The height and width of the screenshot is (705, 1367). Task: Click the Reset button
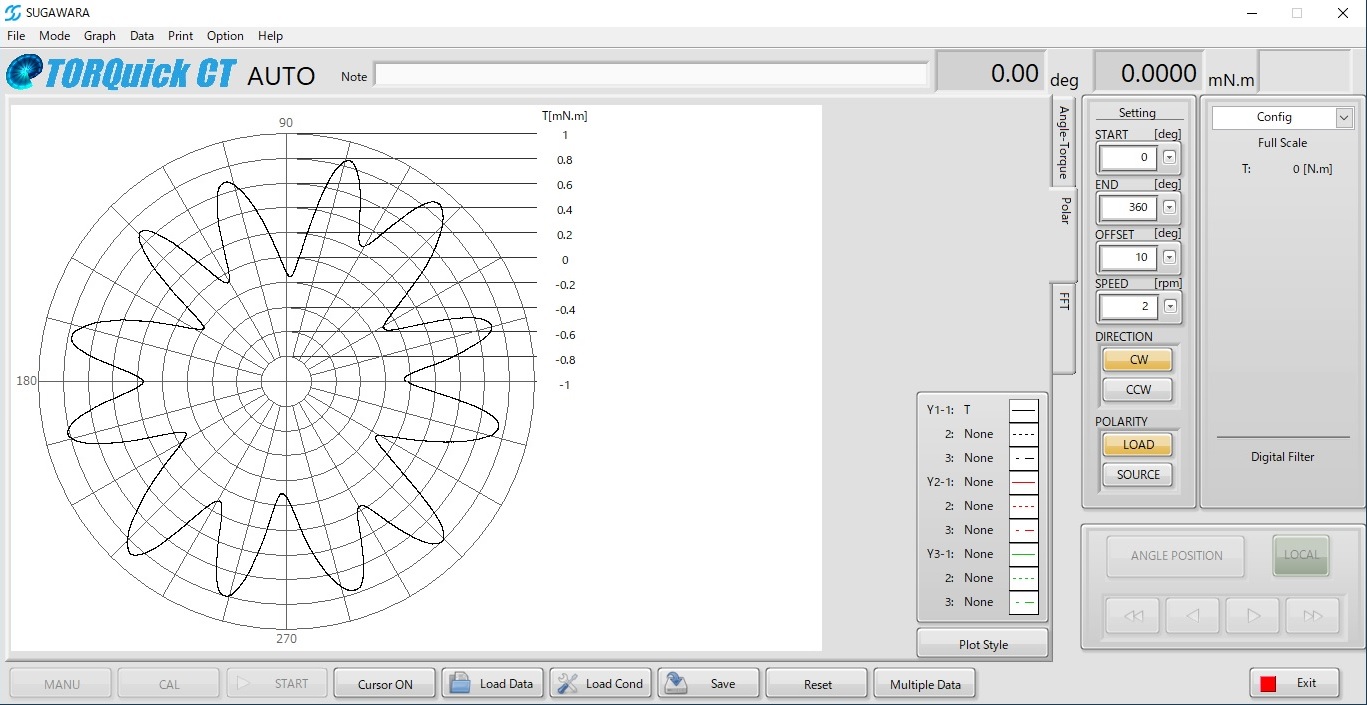tap(817, 684)
